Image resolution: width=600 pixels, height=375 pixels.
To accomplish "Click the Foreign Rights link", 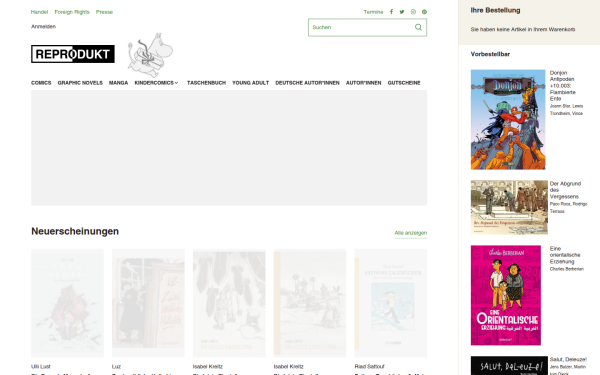I will point(72,12).
